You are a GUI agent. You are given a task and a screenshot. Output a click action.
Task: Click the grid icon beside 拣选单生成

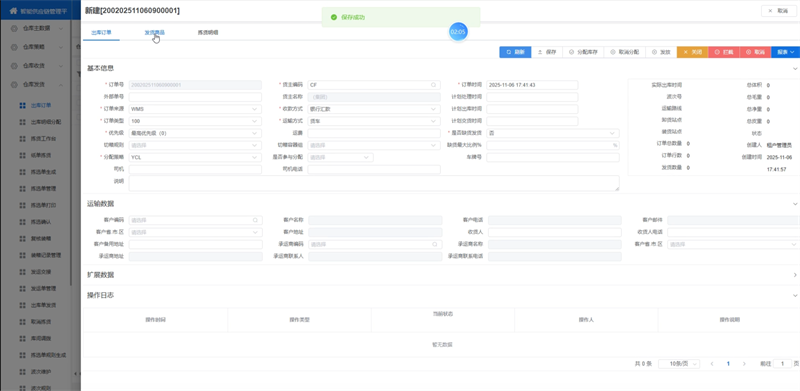click(x=22, y=172)
